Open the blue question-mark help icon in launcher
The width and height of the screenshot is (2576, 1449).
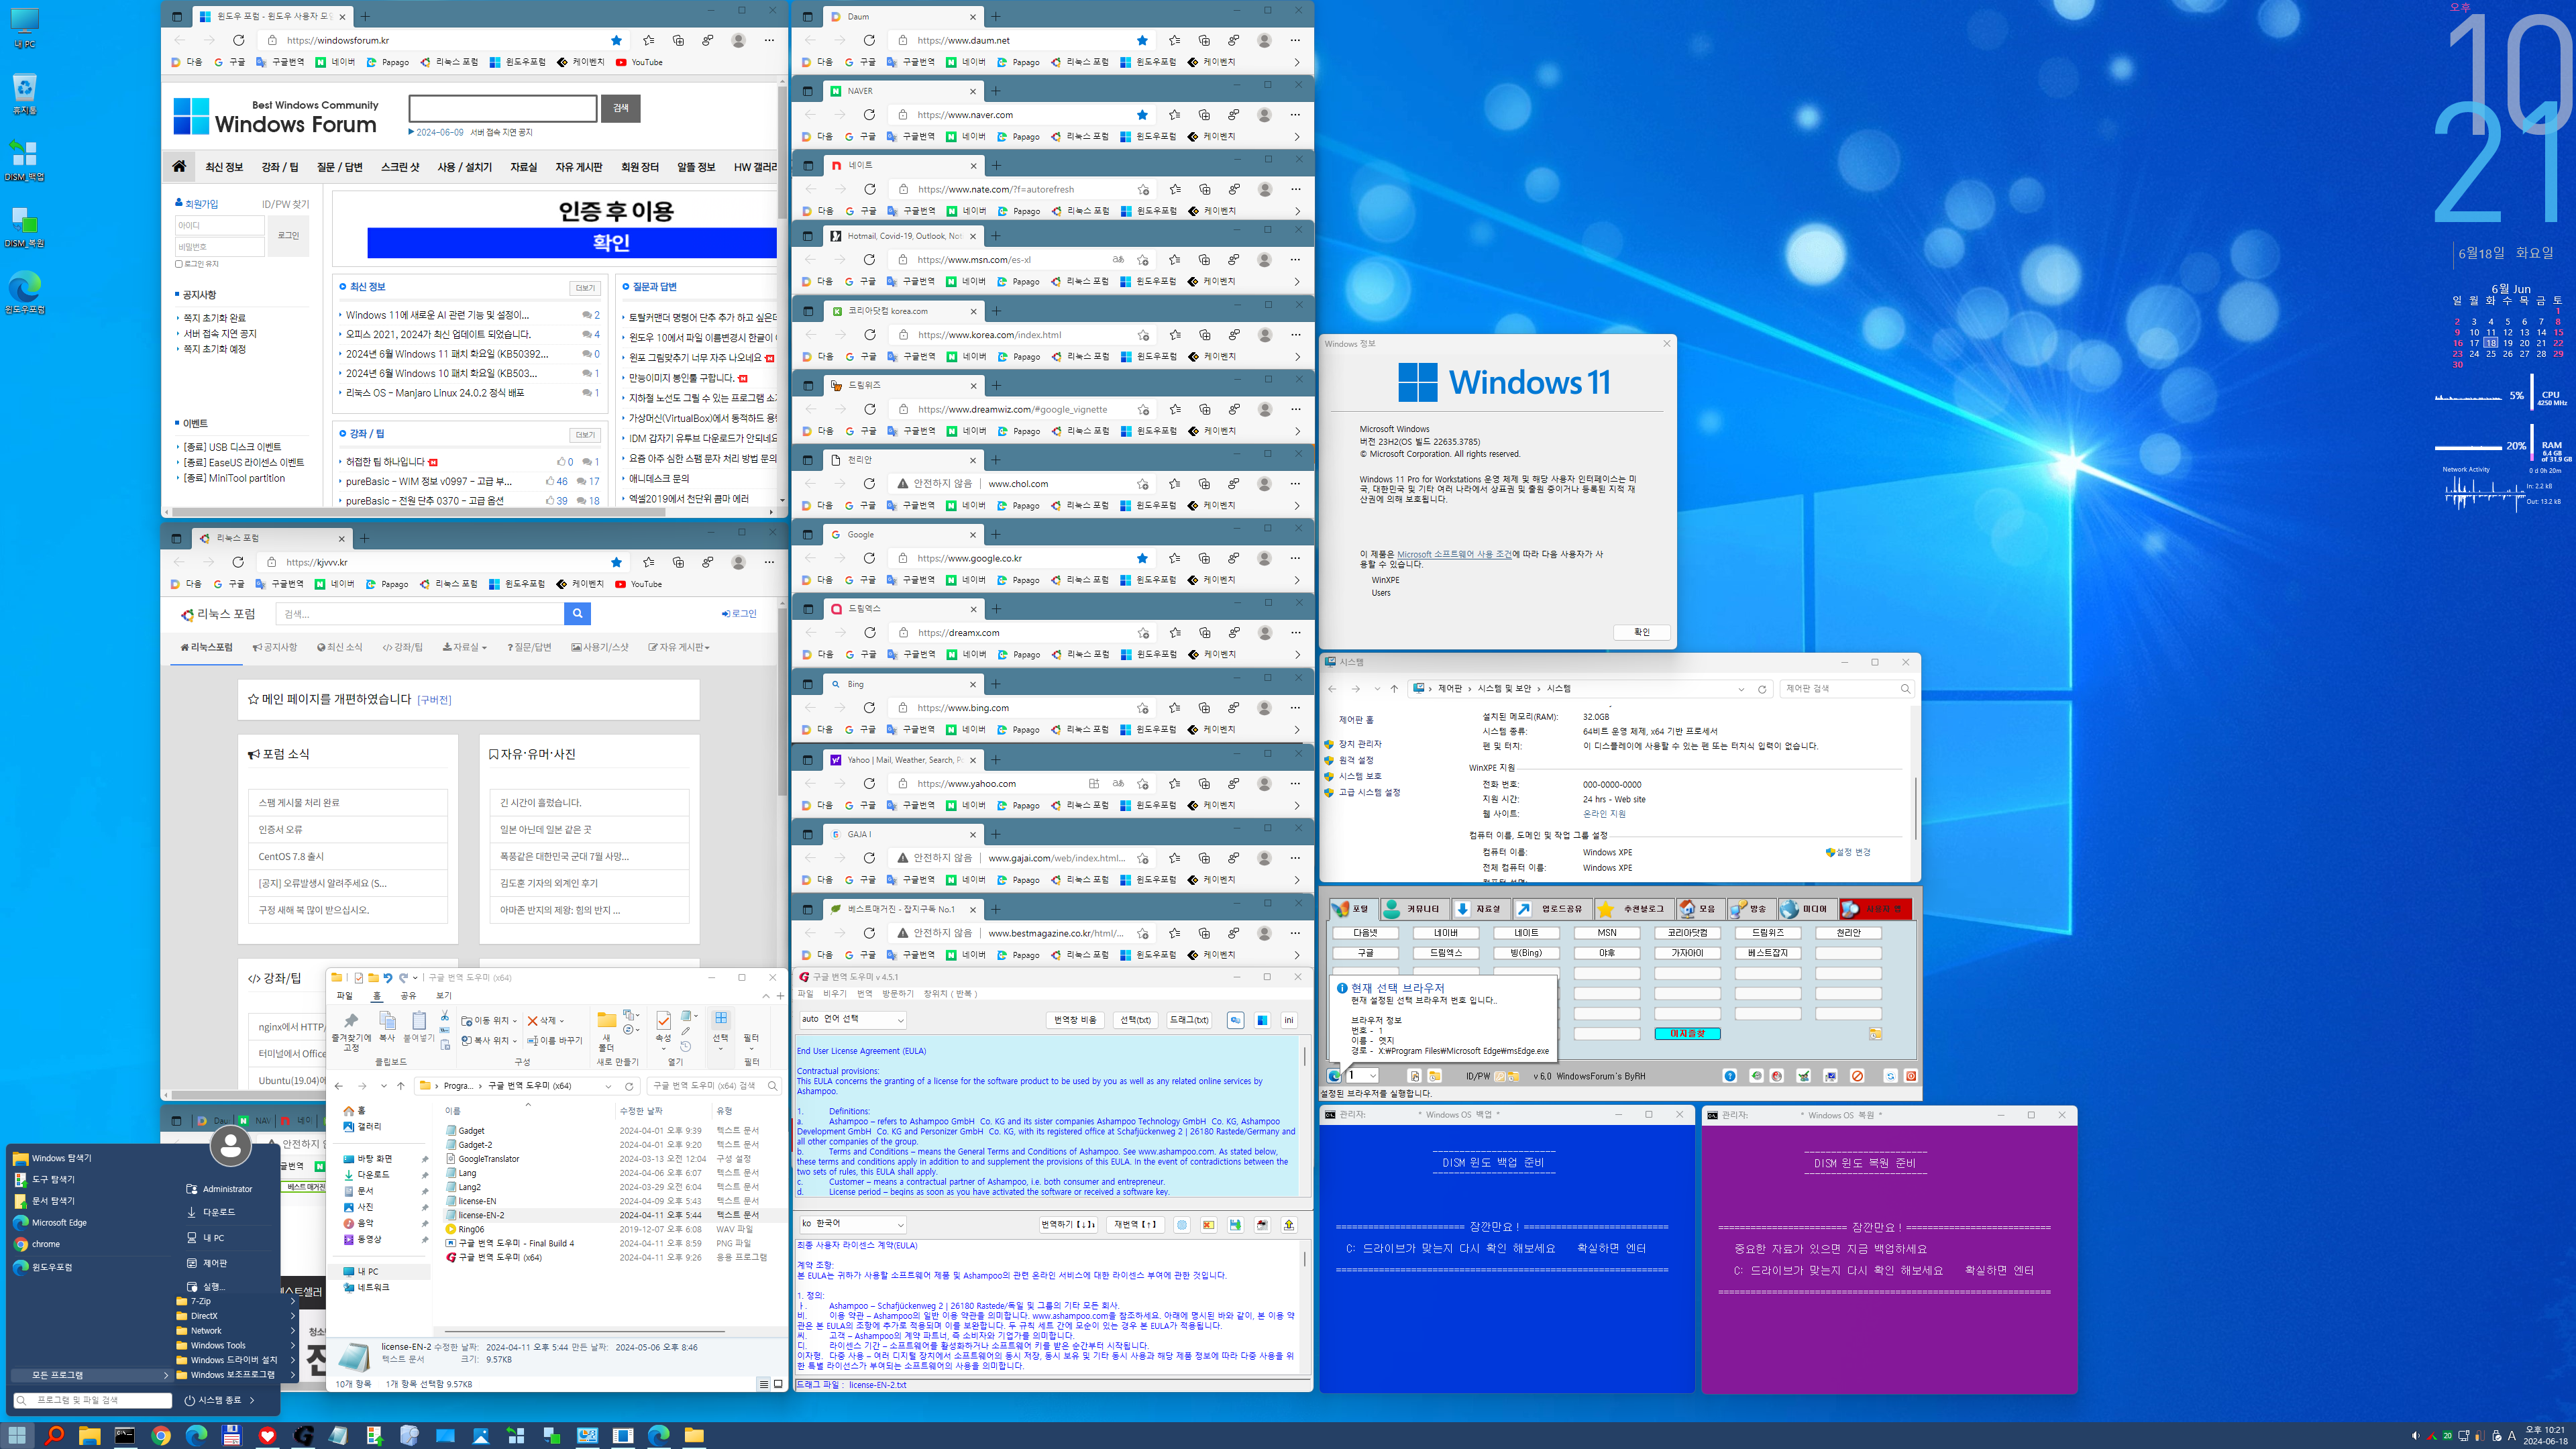(x=1730, y=1076)
